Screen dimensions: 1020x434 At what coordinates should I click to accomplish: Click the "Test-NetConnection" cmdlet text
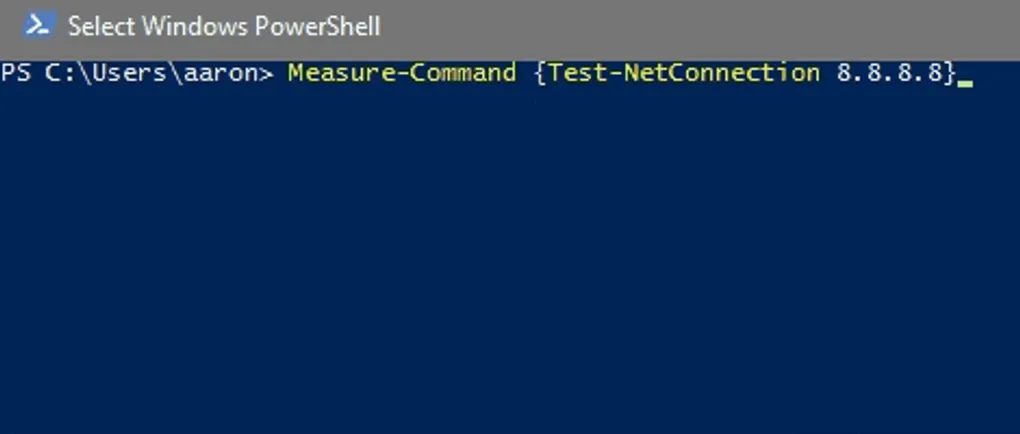(x=684, y=73)
